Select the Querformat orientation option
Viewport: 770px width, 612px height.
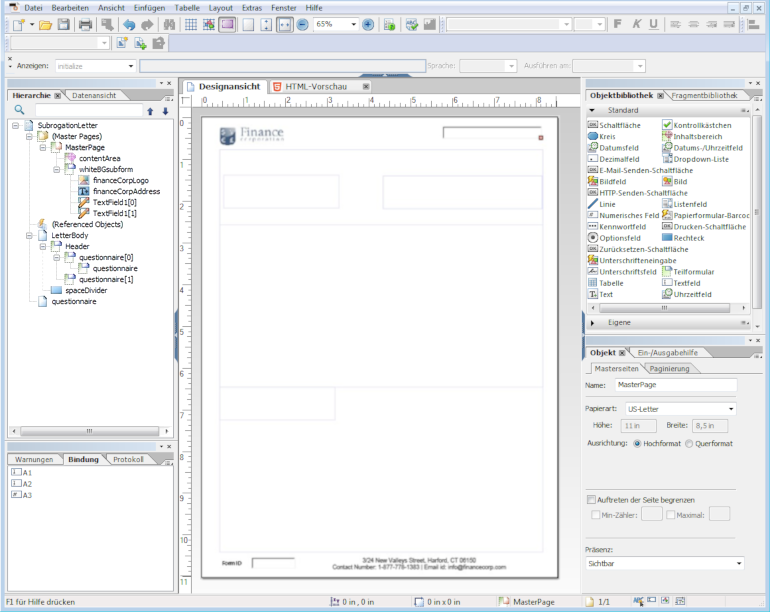[x=689, y=443]
